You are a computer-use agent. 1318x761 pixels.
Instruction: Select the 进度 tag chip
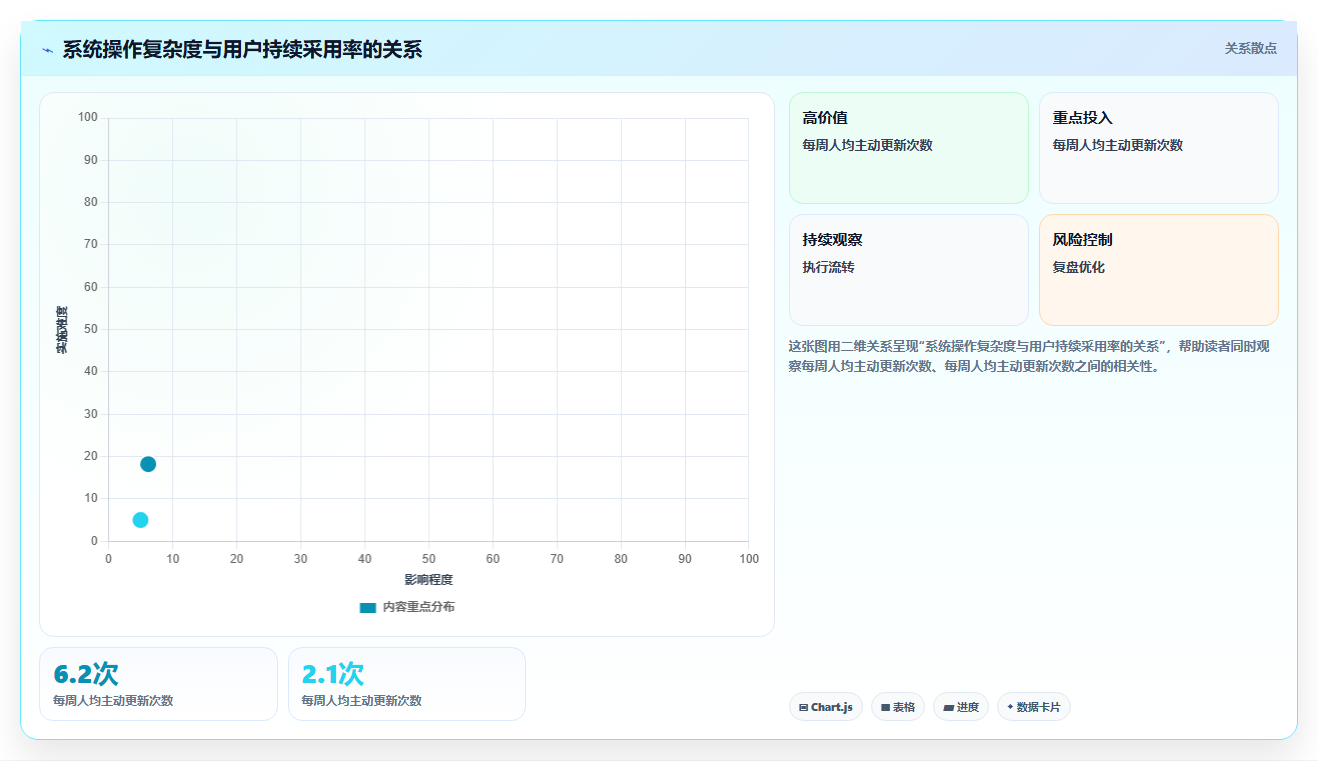961,707
